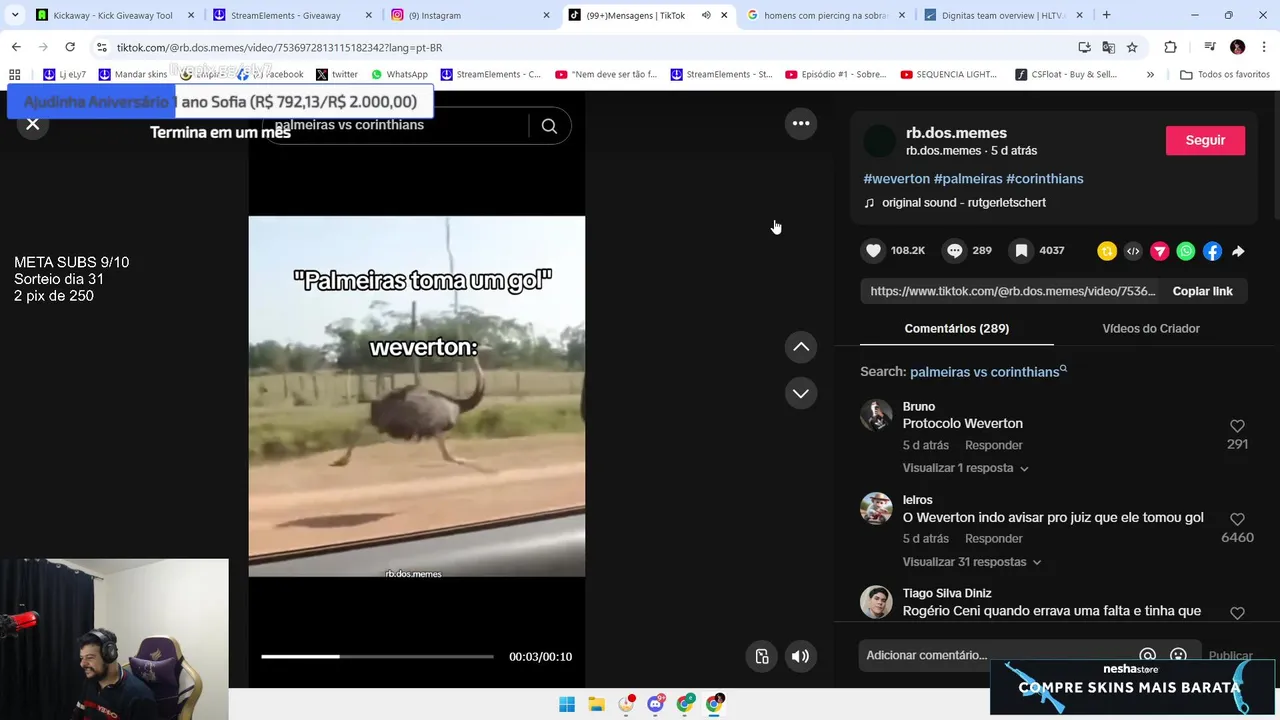Click the install app icon in address bar

pos(1084,47)
